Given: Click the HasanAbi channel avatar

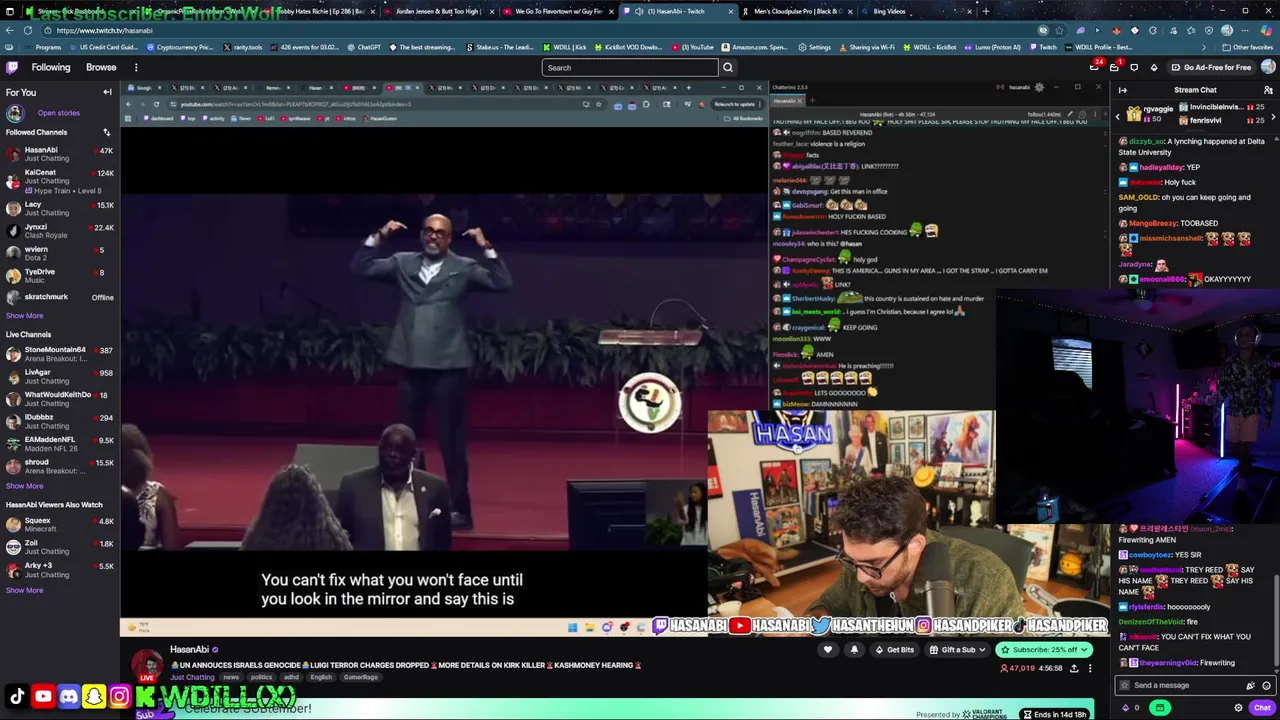Looking at the screenshot, I should coord(148,665).
